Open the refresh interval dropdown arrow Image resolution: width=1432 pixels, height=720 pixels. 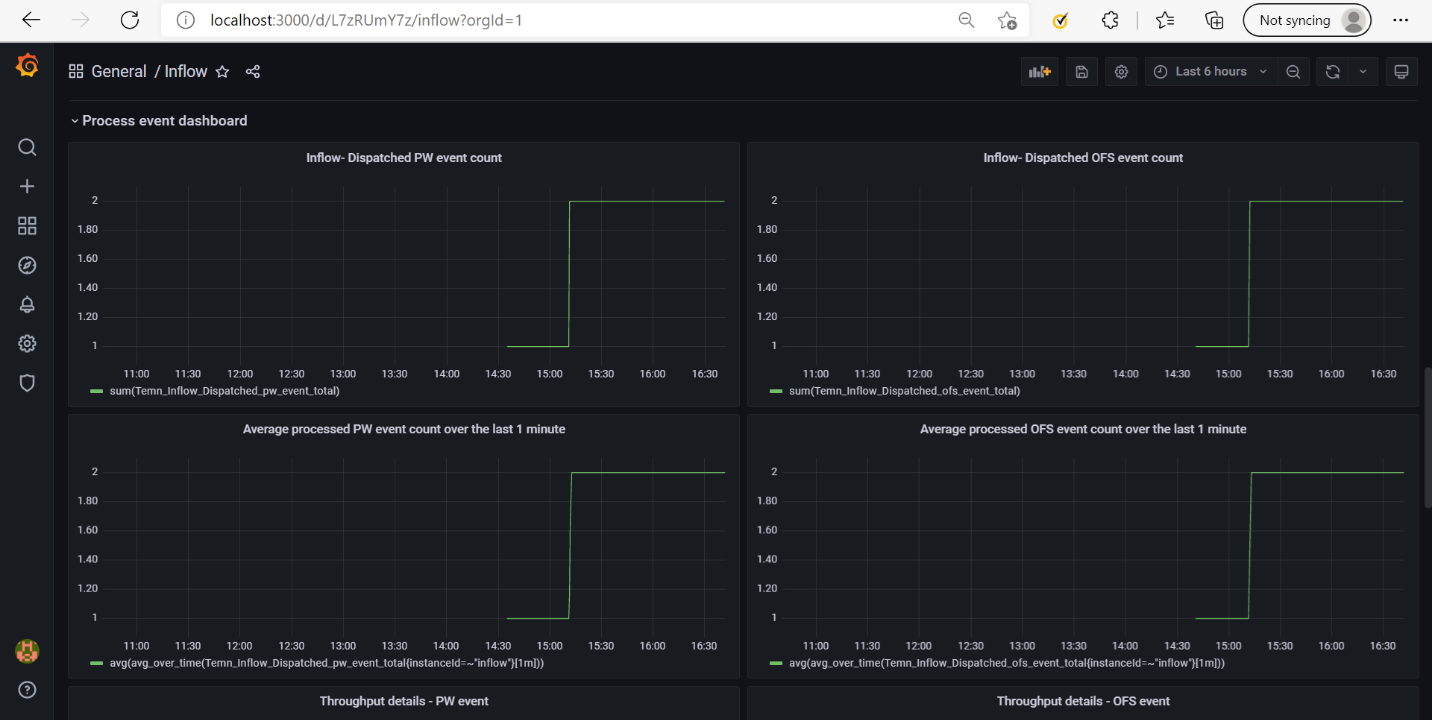coord(1363,72)
